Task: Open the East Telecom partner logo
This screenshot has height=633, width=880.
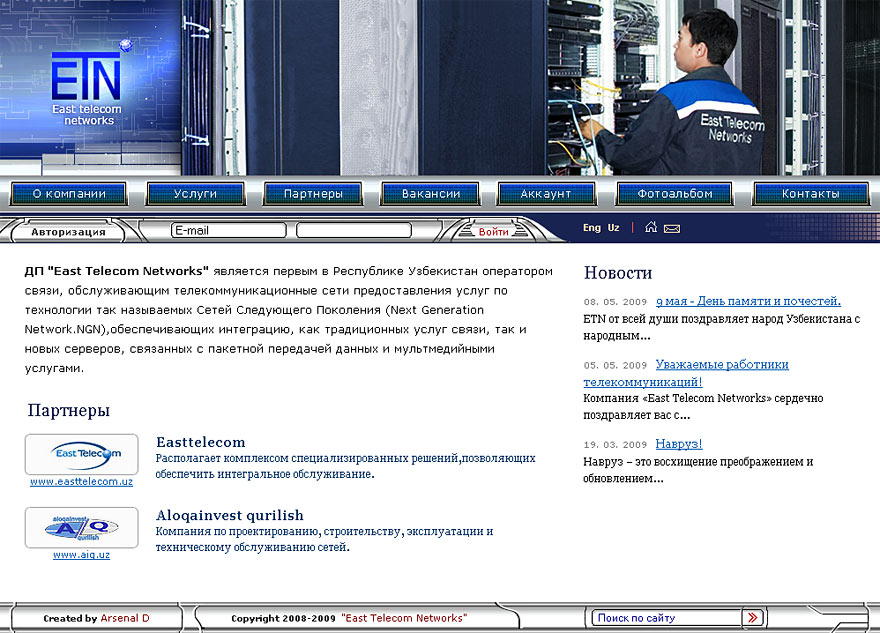Action: pyautogui.click(x=81, y=454)
